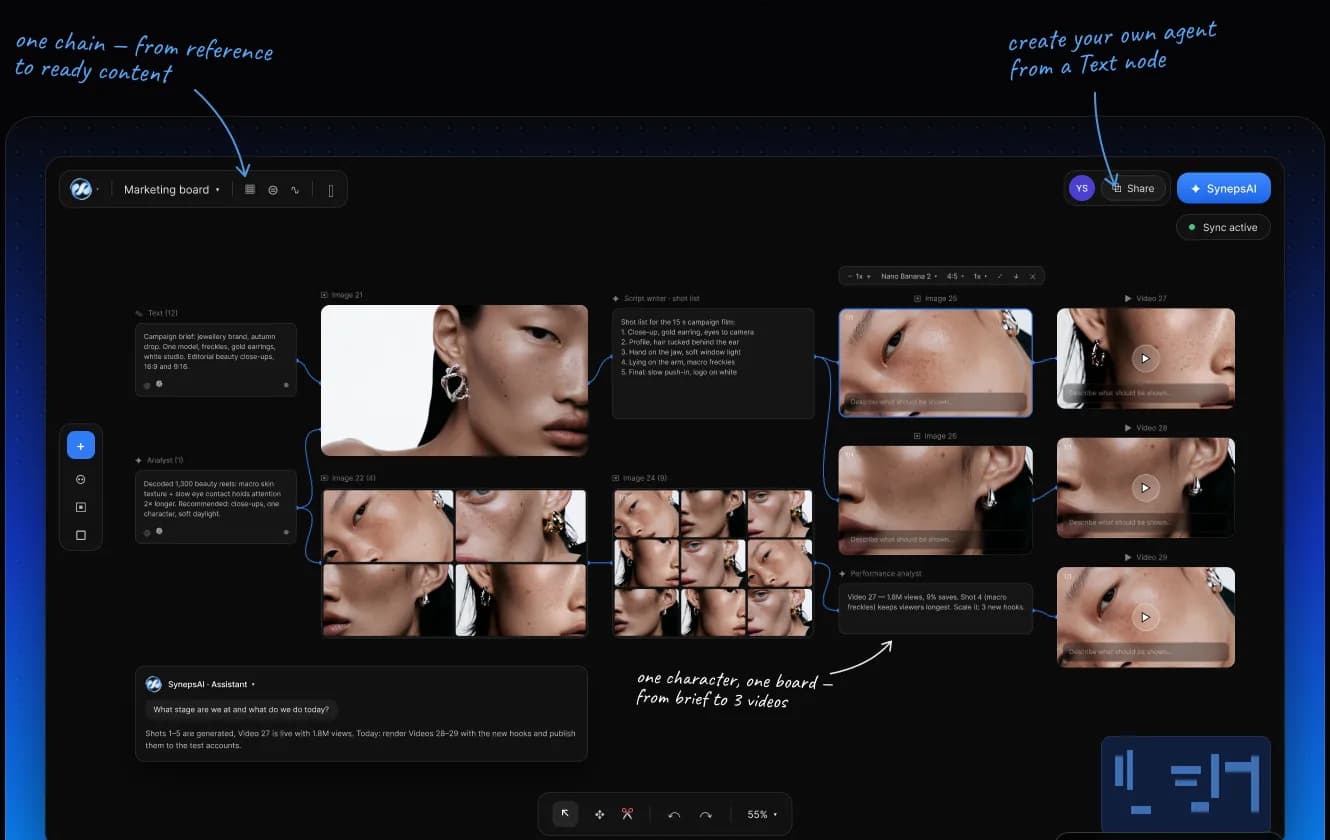Screen dimensions: 1330x840
Task: Click the undo arrow in bottom toolbar
Action: [674, 815]
